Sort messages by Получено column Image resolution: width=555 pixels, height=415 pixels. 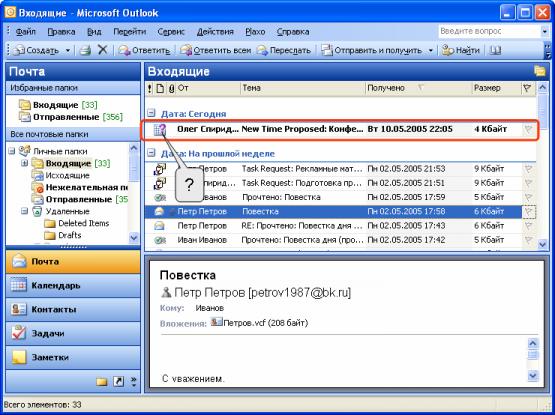tap(418, 88)
